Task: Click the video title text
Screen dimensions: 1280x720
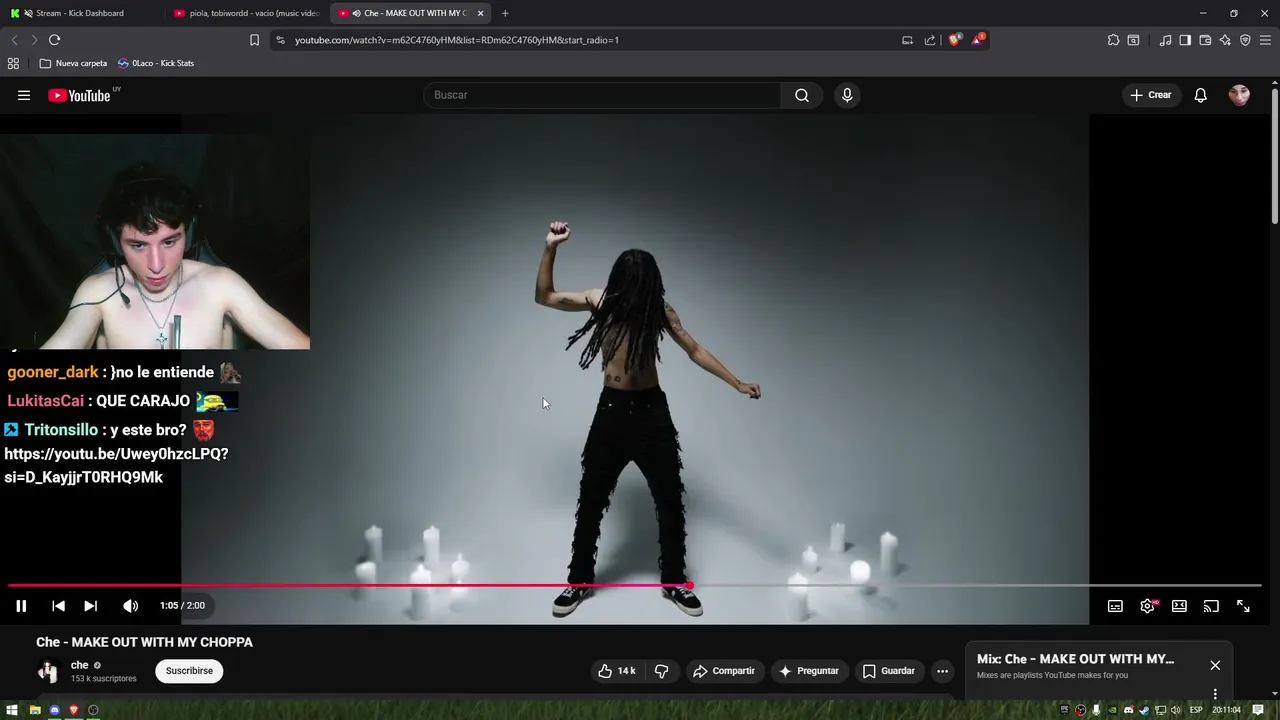Action: pos(145,642)
